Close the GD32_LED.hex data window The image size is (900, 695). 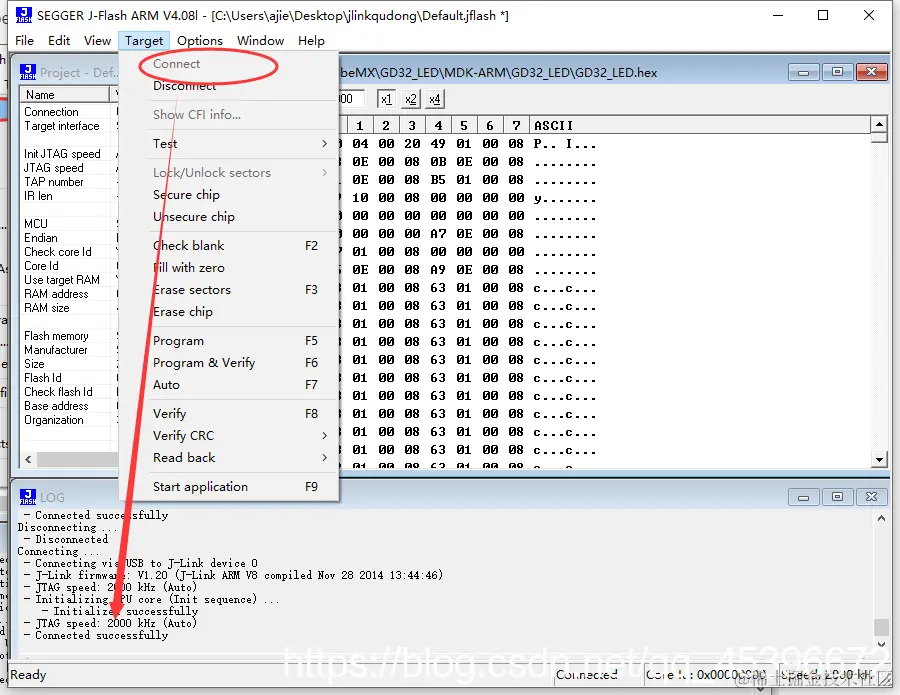(871, 72)
